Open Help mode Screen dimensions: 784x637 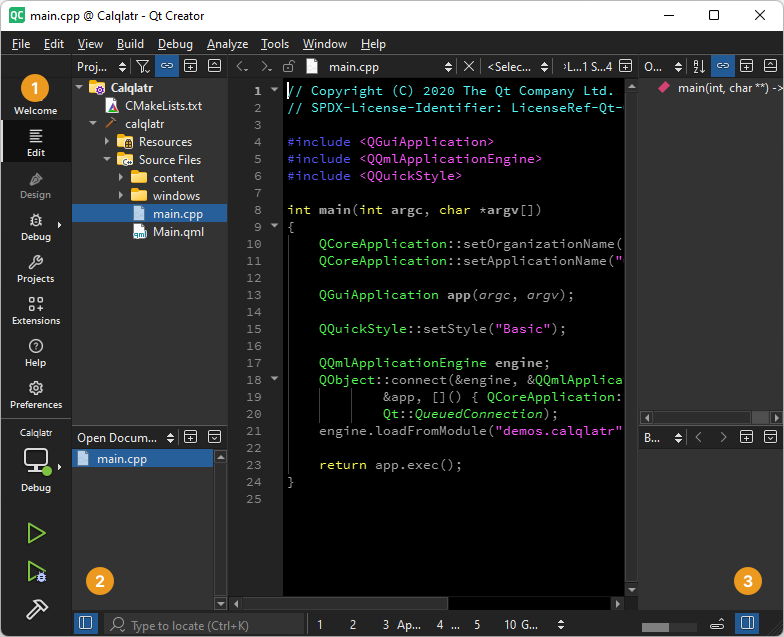[36, 353]
